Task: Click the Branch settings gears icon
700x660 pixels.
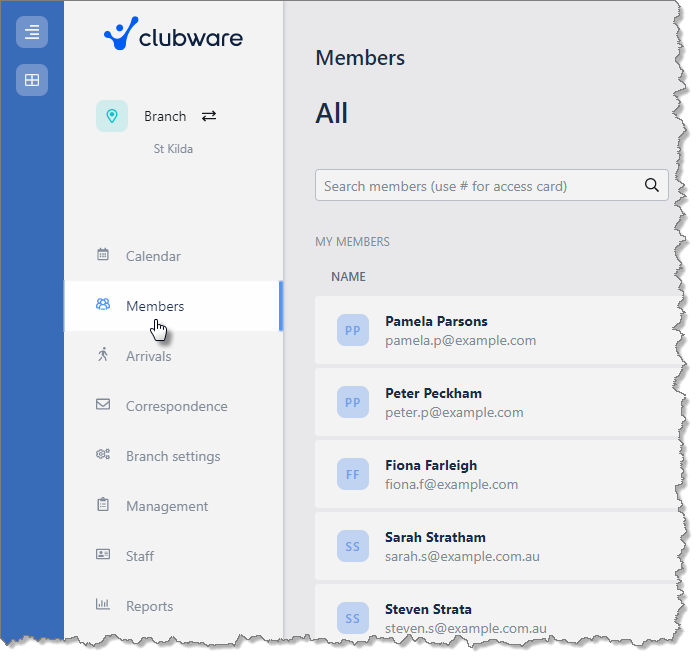Action: pos(103,455)
